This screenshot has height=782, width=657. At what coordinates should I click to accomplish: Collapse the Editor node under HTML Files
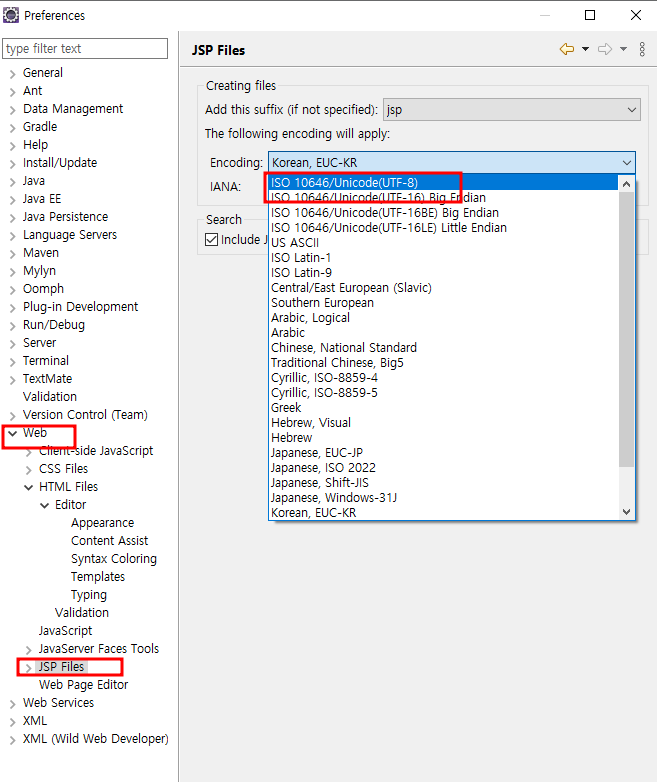44,505
